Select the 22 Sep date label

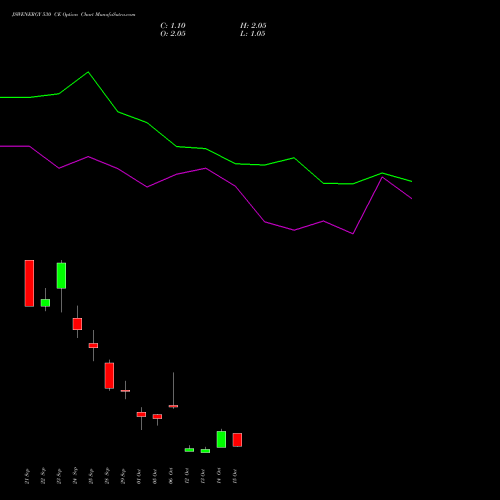click(43, 476)
